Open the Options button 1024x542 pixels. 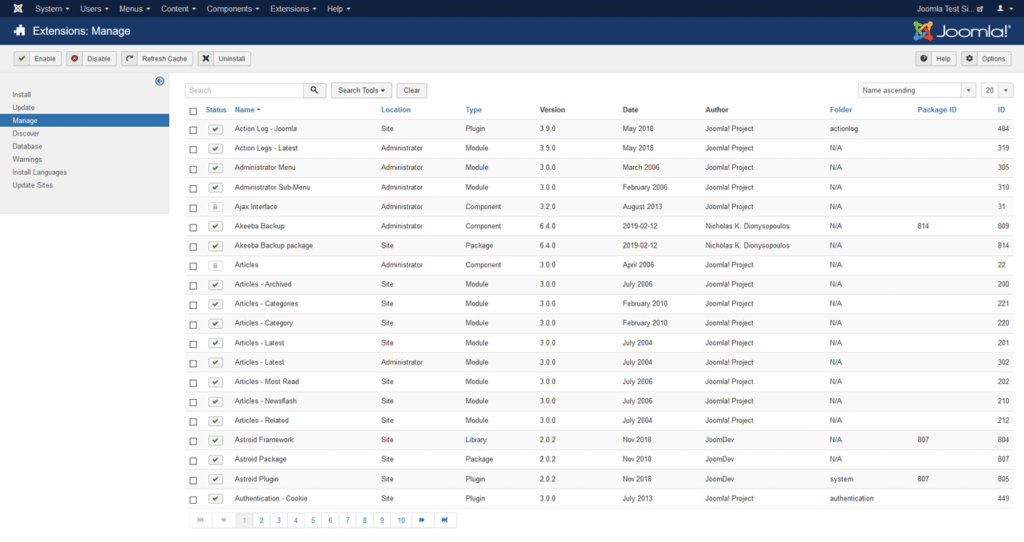[986, 59]
